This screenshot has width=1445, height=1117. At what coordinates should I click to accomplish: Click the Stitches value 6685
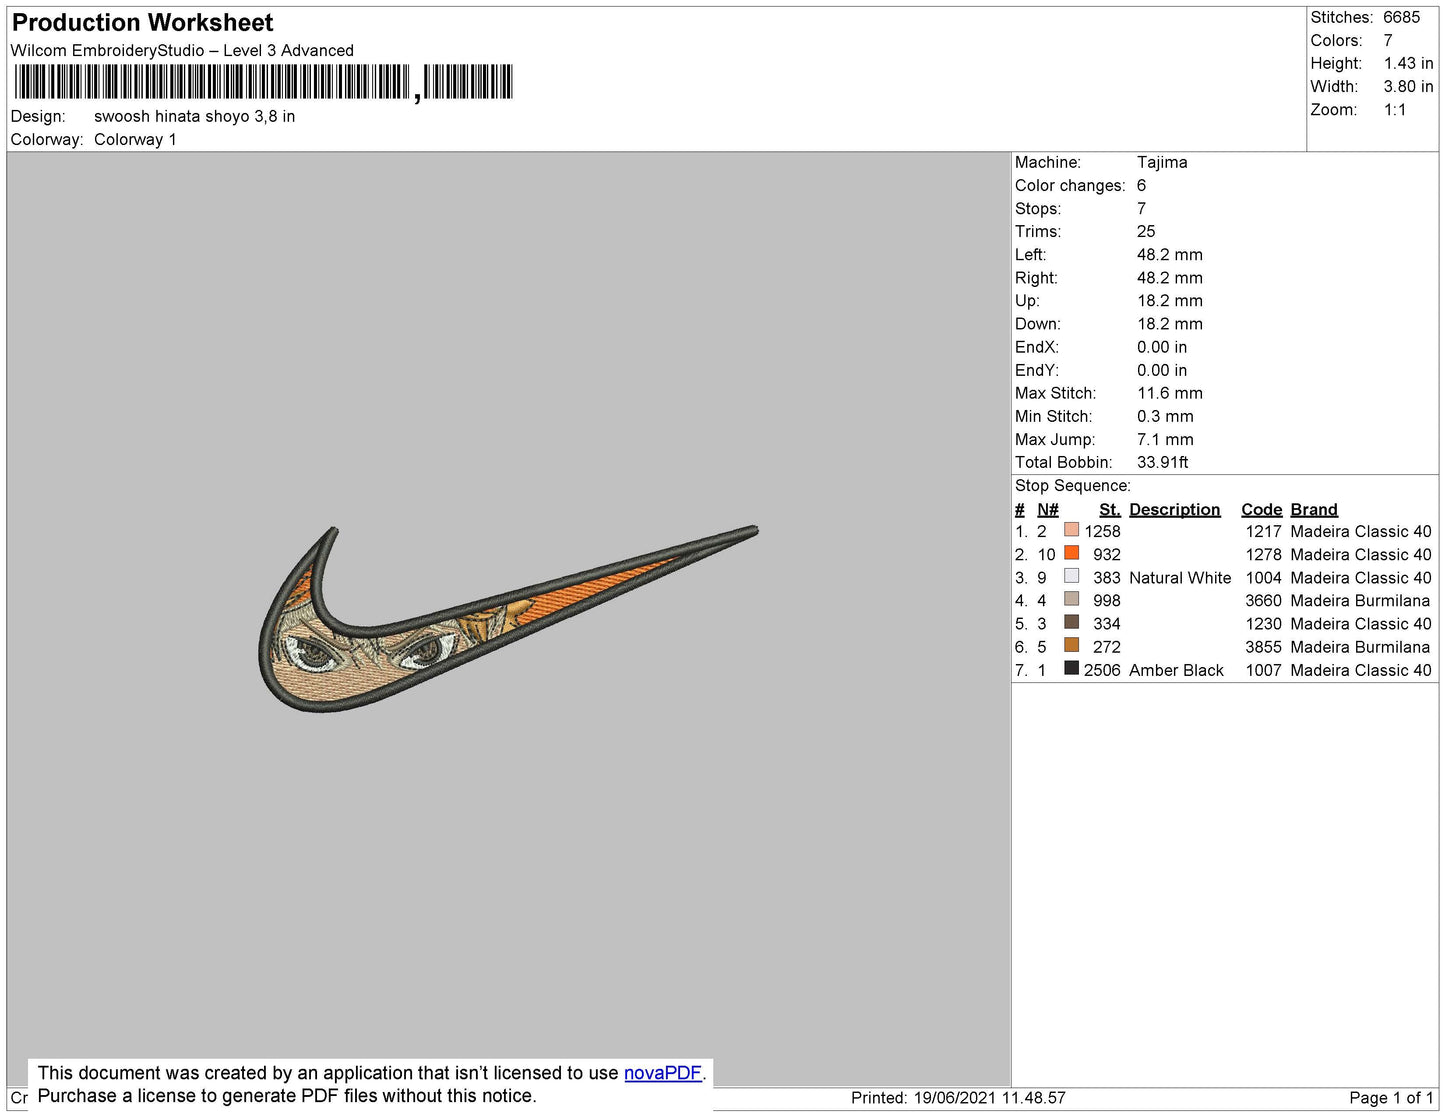[1401, 17]
